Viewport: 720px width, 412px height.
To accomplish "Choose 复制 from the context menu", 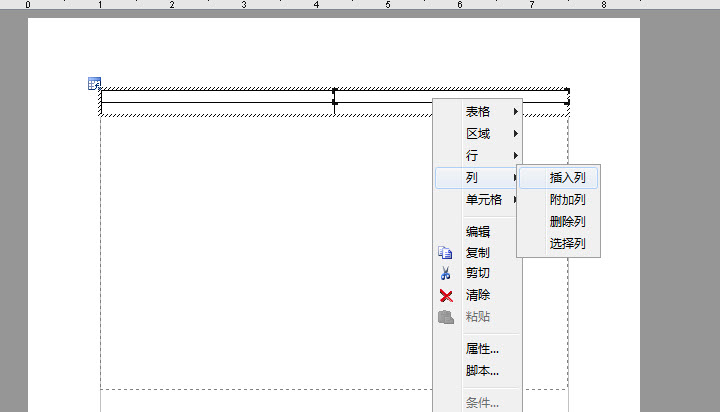I will coord(478,253).
